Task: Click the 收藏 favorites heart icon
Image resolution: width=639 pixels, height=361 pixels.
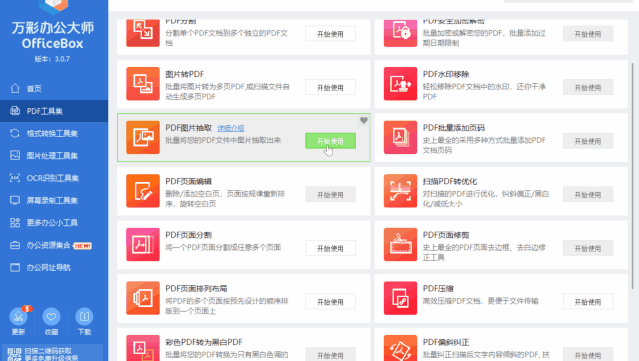Action: click(x=51, y=317)
